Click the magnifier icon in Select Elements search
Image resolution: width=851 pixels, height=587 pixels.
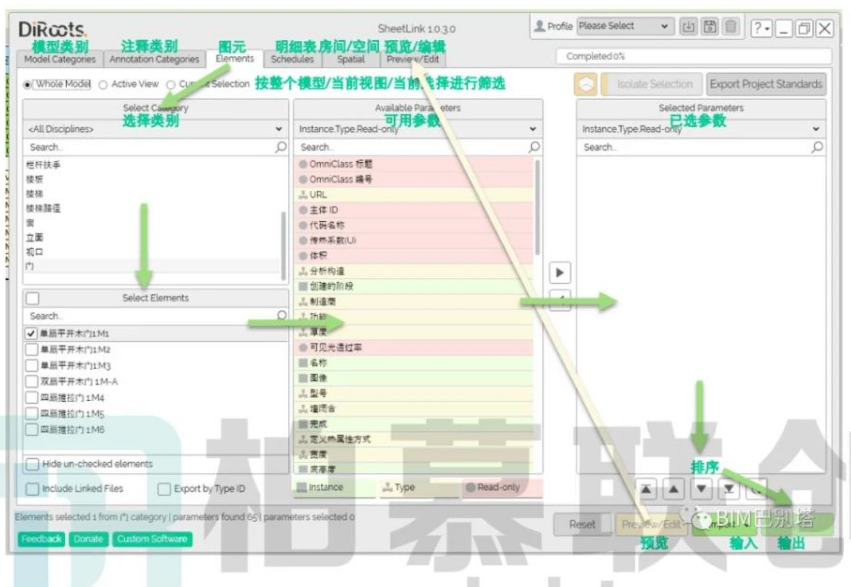tap(282, 315)
